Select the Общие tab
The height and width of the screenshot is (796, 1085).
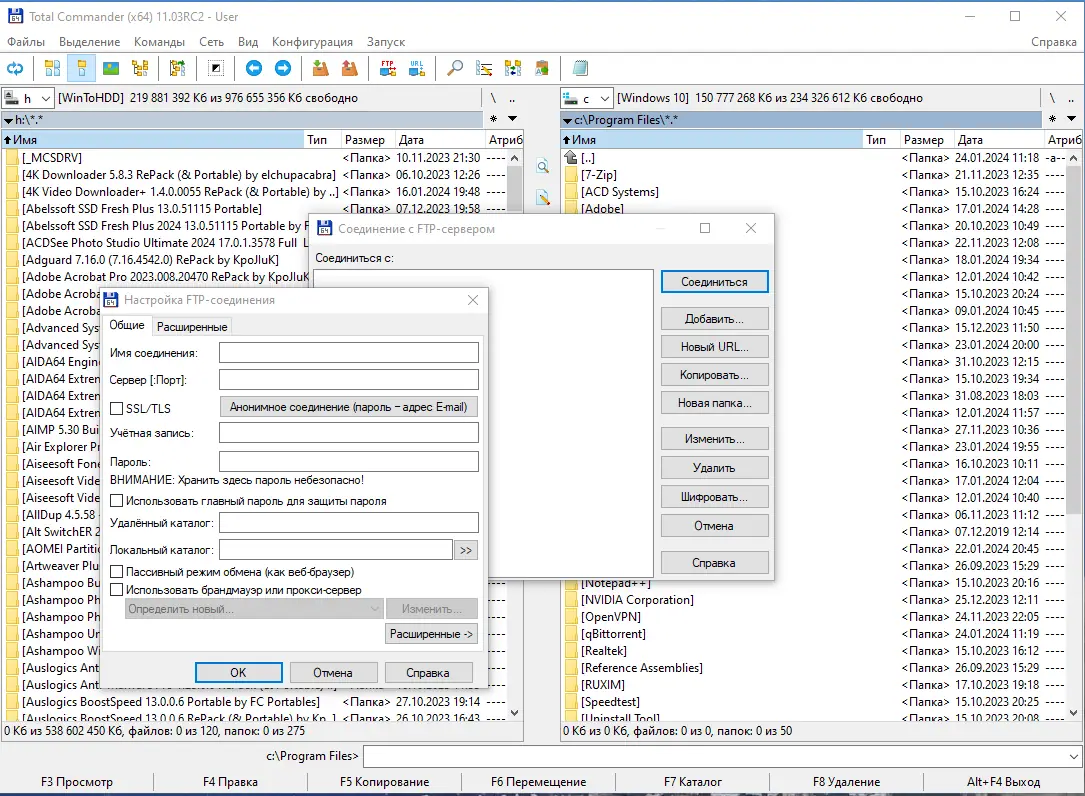point(127,325)
